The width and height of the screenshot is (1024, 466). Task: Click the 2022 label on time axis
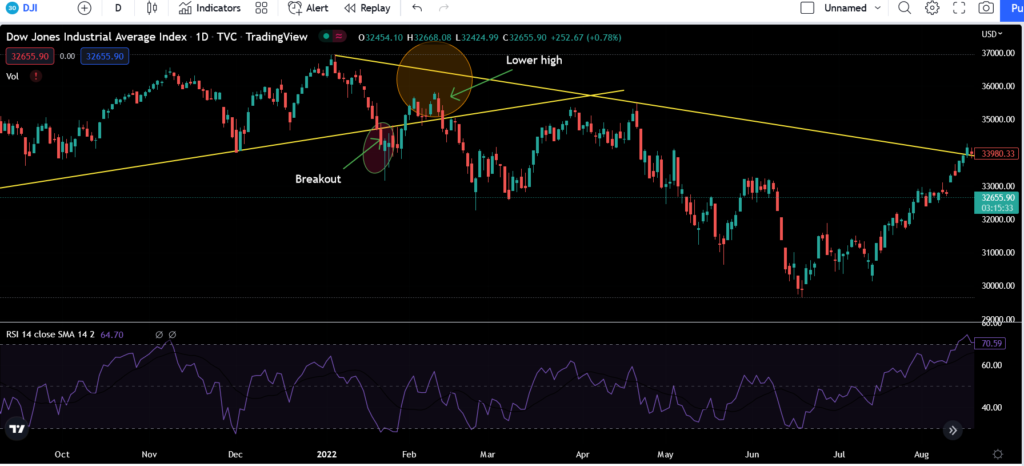point(326,453)
